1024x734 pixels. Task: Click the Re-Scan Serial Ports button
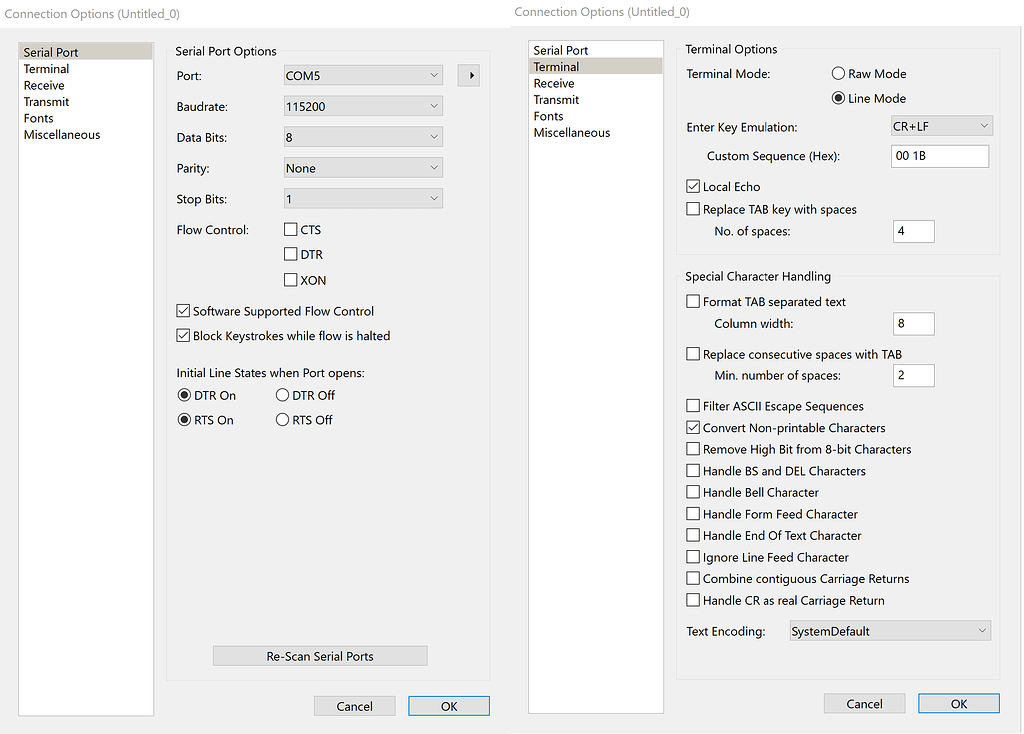[x=319, y=655]
